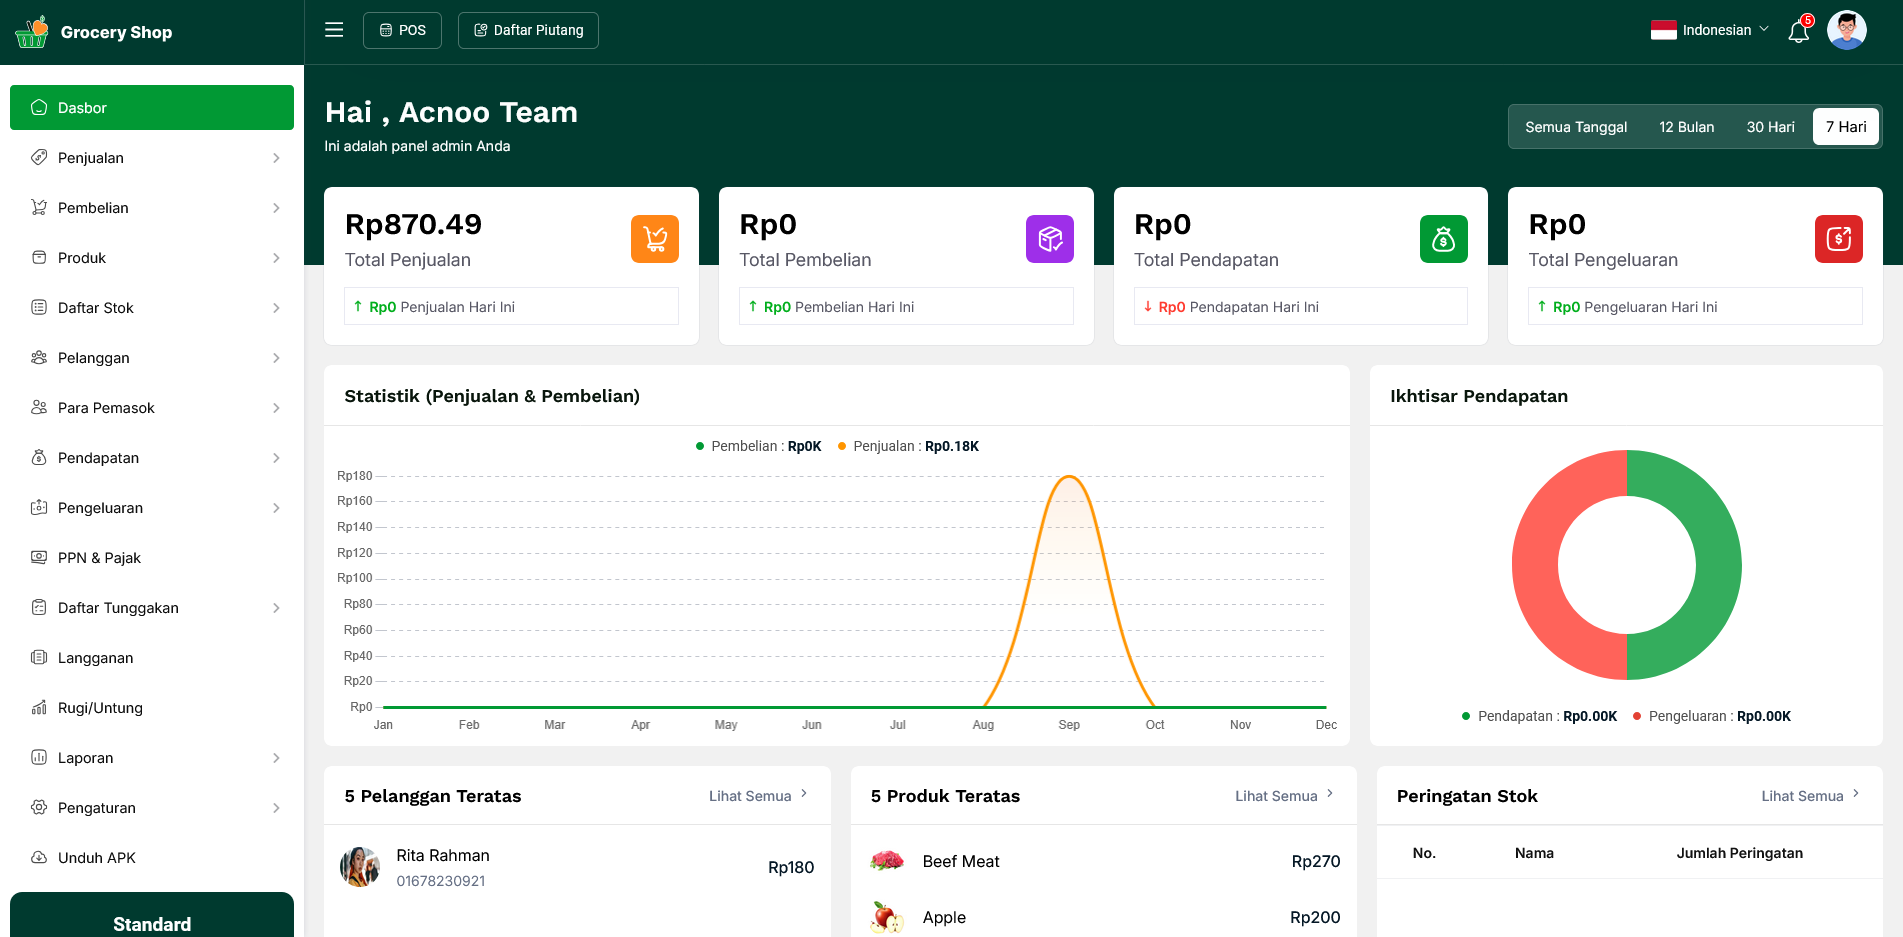Select the Rita Rahman customer row
Screen dimensions: 1903x937
click(x=577, y=867)
